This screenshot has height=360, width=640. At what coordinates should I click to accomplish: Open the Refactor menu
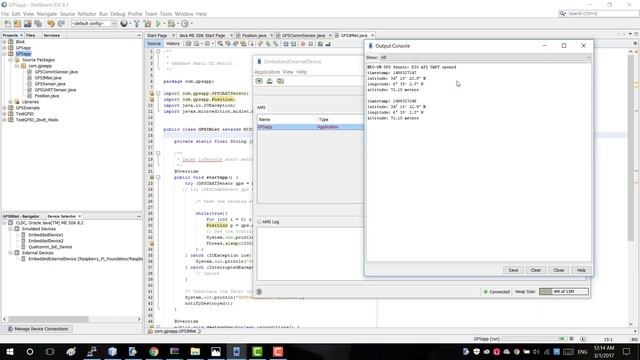tap(87, 14)
